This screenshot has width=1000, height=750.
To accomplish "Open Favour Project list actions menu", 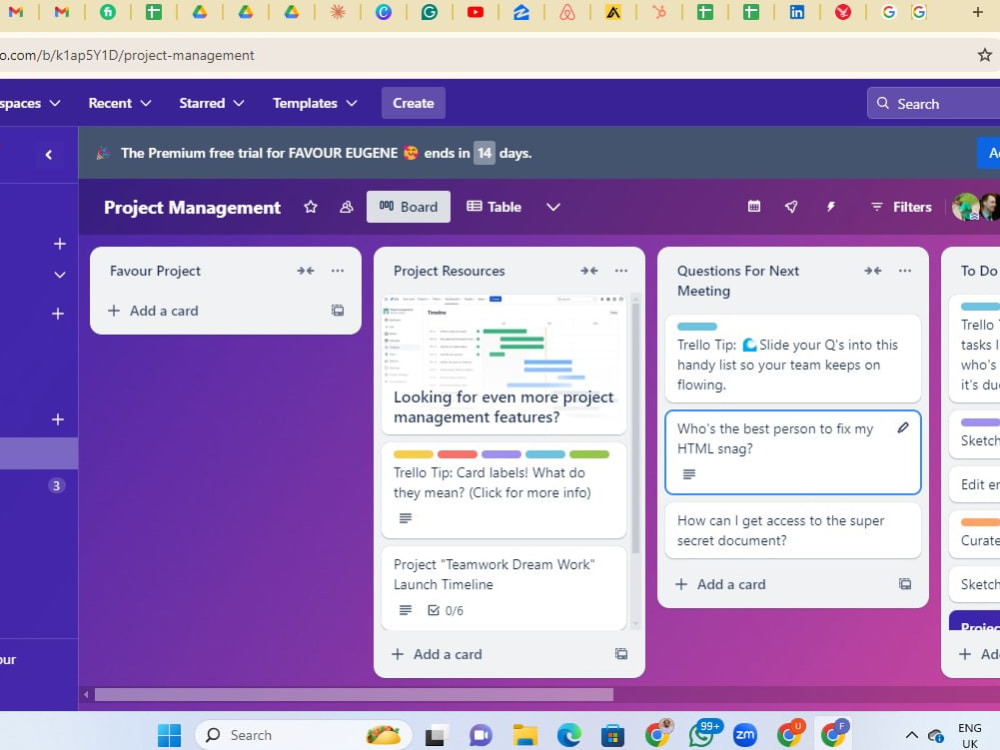I will (x=337, y=270).
